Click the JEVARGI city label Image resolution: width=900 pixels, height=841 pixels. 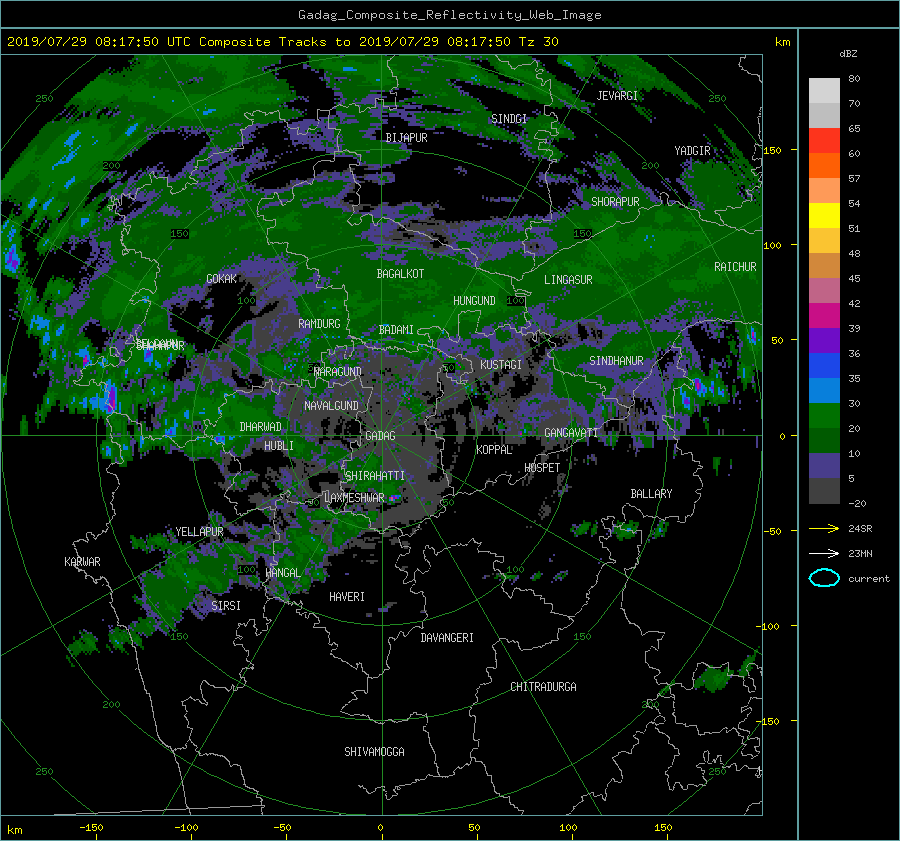pos(617,96)
